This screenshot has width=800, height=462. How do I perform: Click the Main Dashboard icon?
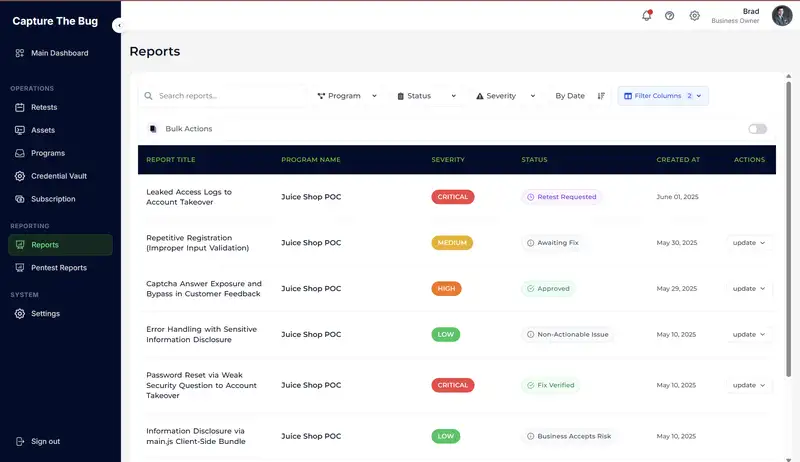point(20,53)
